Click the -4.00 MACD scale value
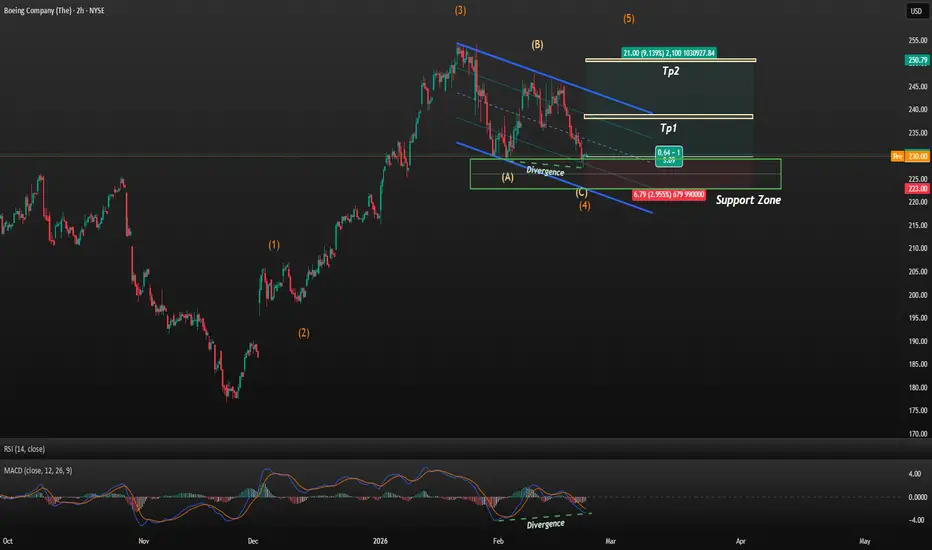Image resolution: width=932 pixels, height=550 pixels. click(x=916, y=520)
